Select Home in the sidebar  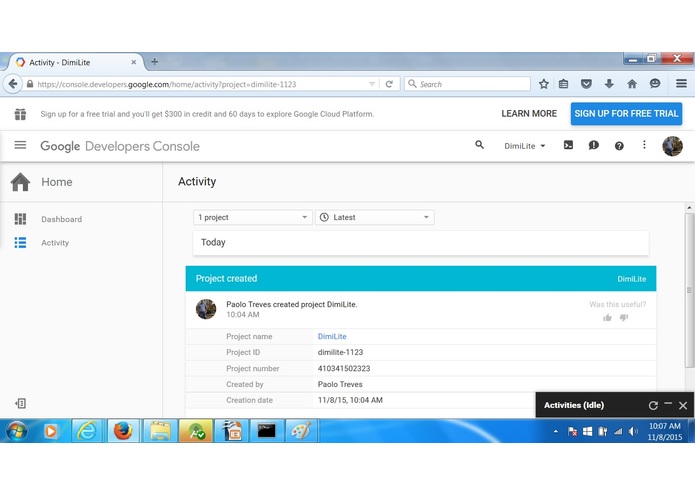[x=57, y=182]
